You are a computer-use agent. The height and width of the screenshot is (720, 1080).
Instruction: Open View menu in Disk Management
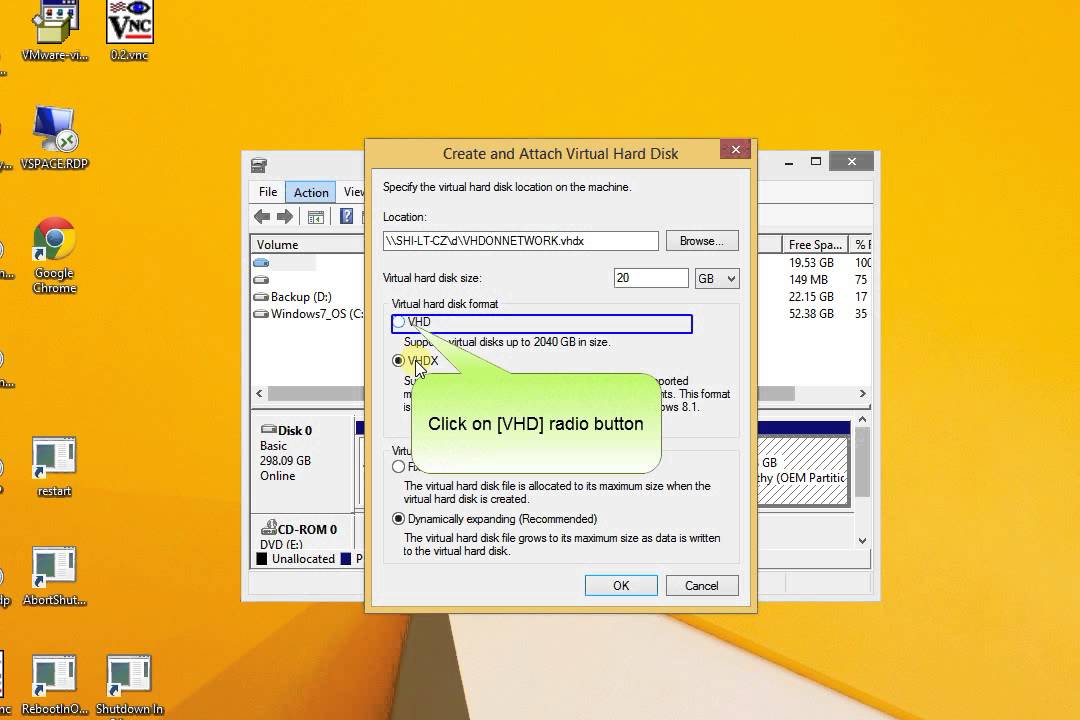click(x=353, y=192)
